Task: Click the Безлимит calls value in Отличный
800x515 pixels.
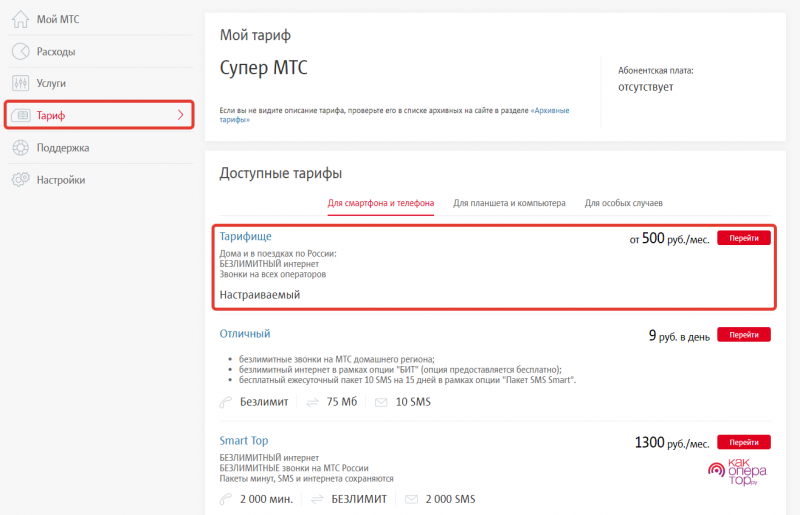Action: tap(264, 402)
